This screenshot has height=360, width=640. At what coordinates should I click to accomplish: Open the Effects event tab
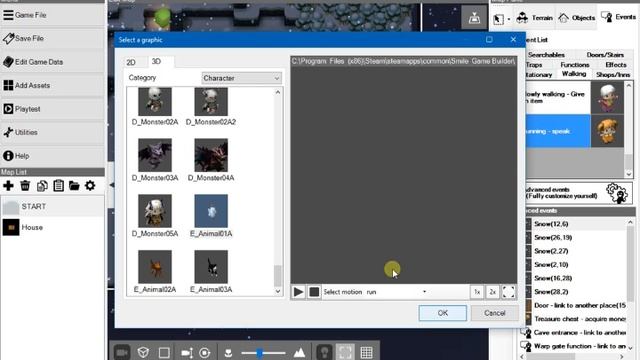pyautogui.click(x=616, y=65)
